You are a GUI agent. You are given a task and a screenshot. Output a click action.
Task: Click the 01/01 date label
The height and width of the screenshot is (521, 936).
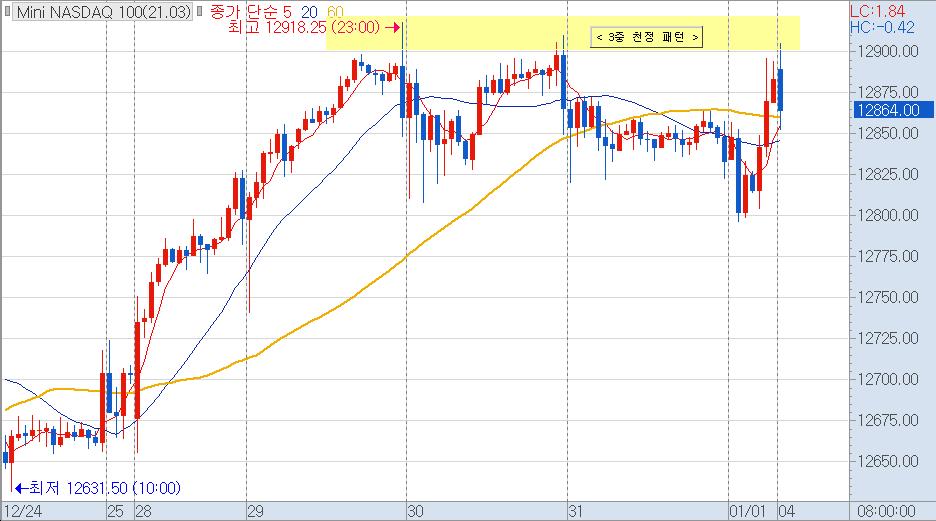(x=747, y=511)
